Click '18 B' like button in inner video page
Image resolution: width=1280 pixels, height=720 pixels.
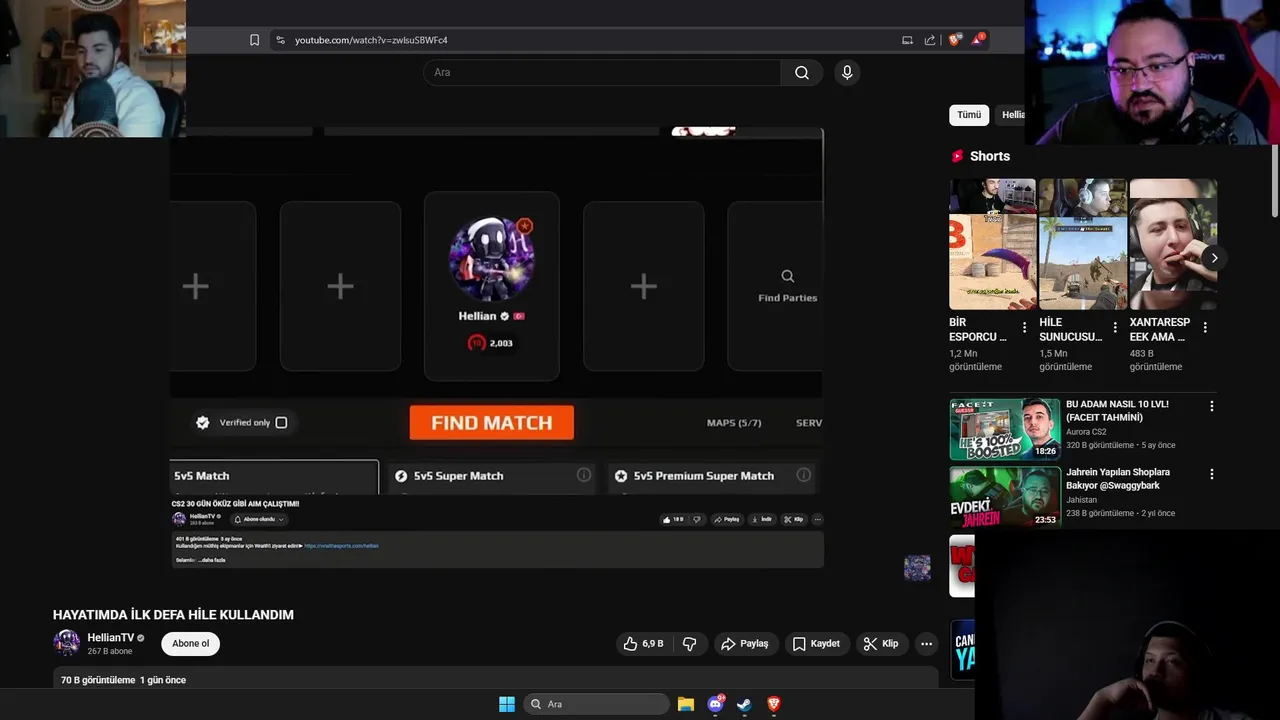click(x=673, y=520)
